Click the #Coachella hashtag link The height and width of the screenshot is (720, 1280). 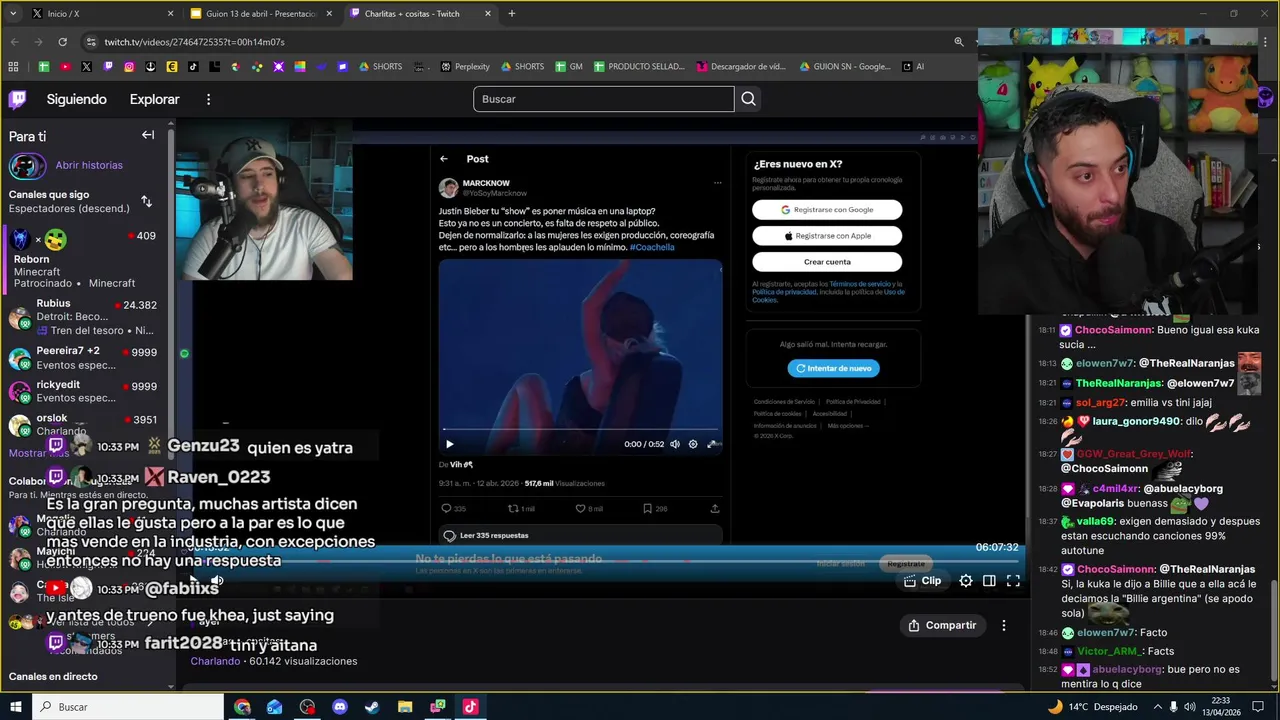click(x=652, y=247)
